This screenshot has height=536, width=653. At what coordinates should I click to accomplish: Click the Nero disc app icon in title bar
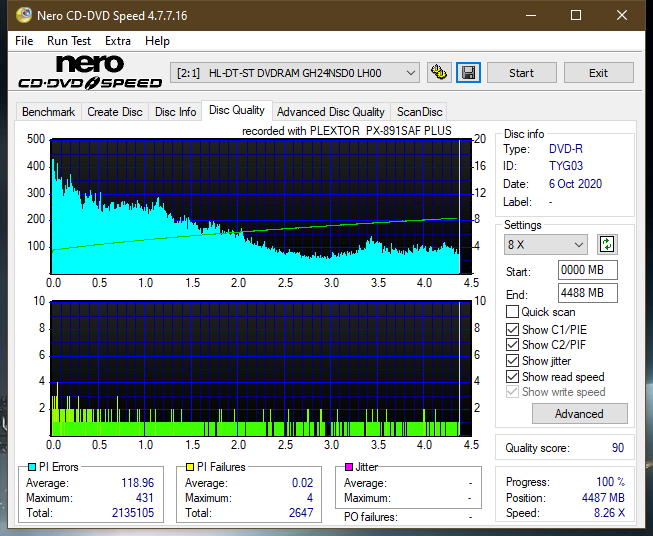coord(24,15)
